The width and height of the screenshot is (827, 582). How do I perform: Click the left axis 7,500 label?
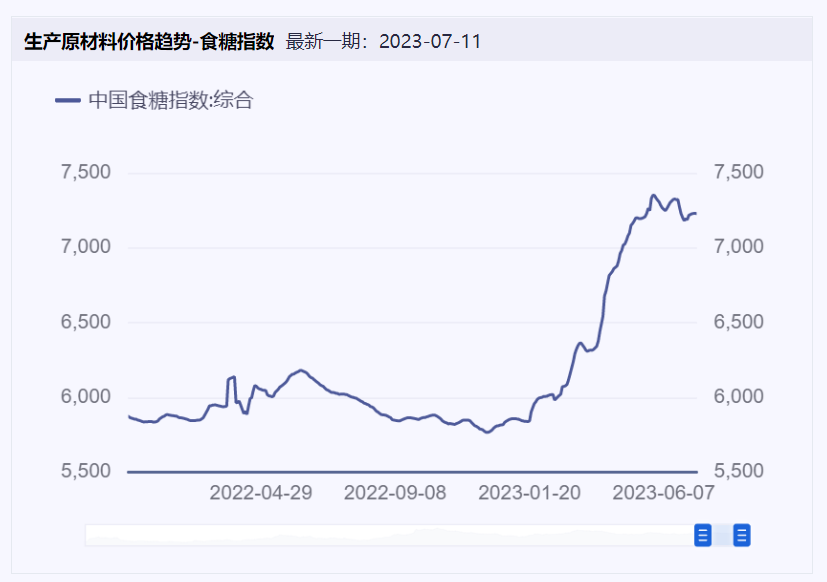point(86,172)
